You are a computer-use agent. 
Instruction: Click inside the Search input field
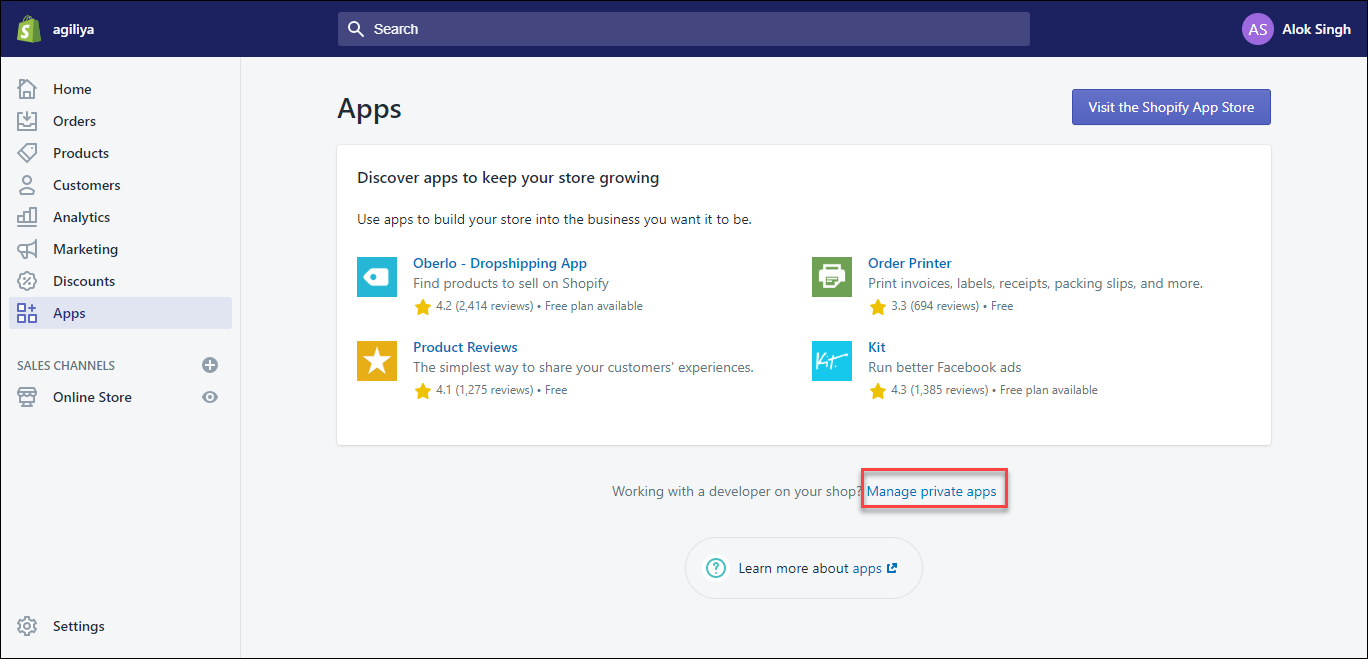click(x=600, y=28)
